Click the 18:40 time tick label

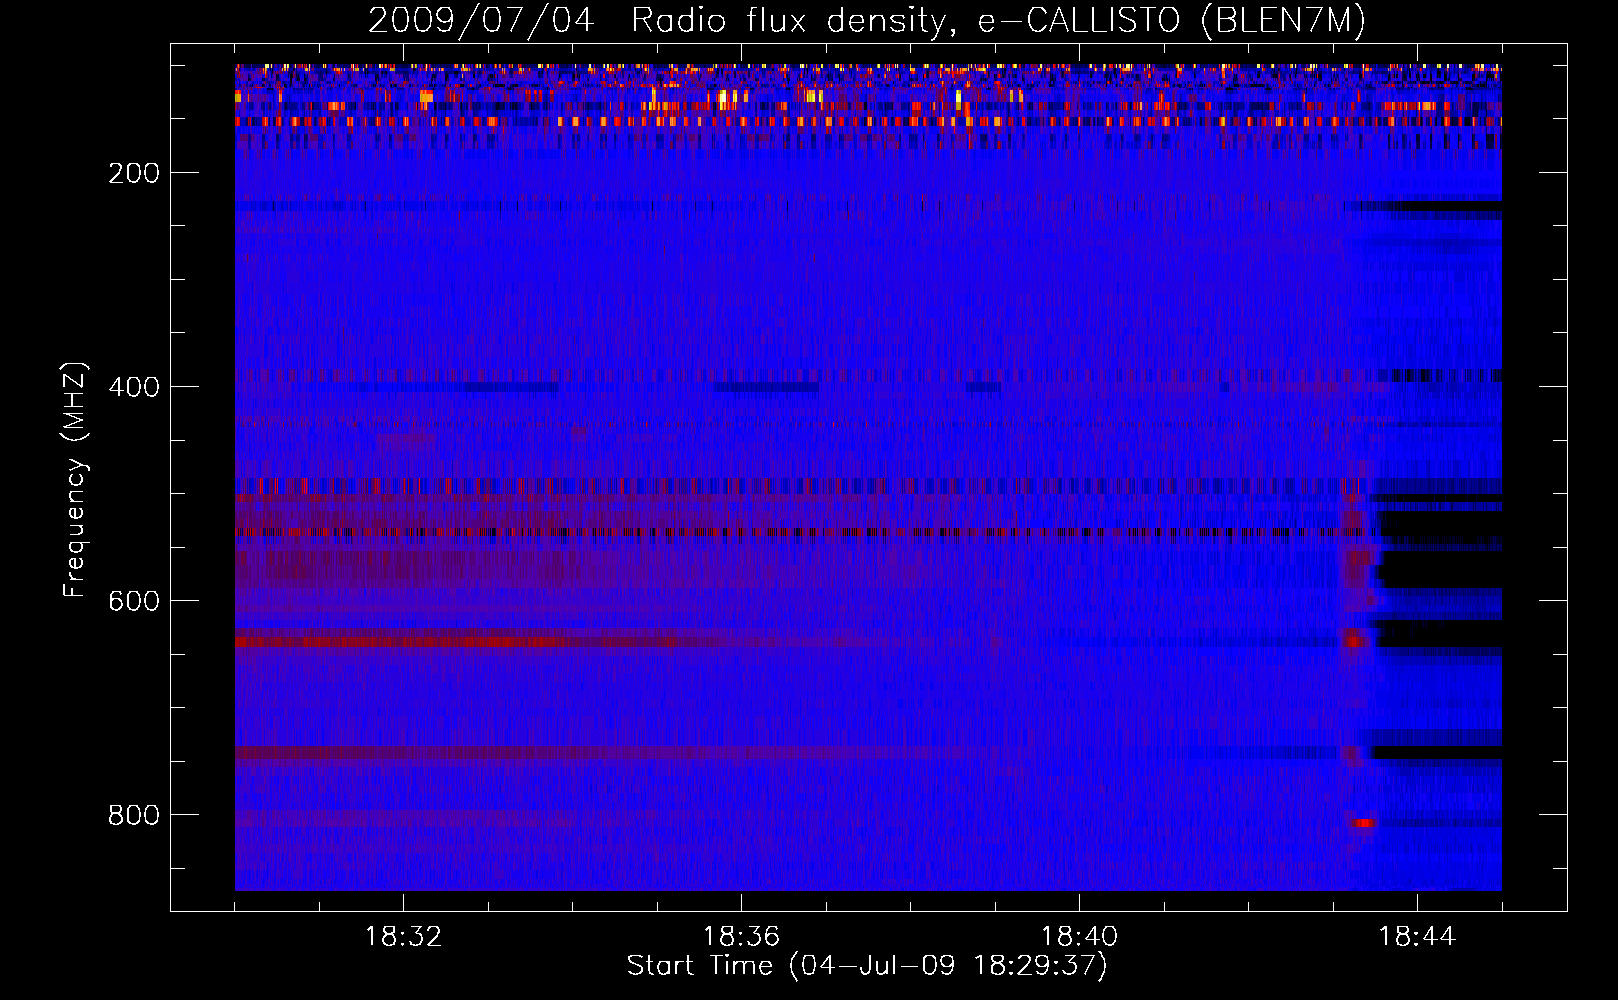(1079, 937)
